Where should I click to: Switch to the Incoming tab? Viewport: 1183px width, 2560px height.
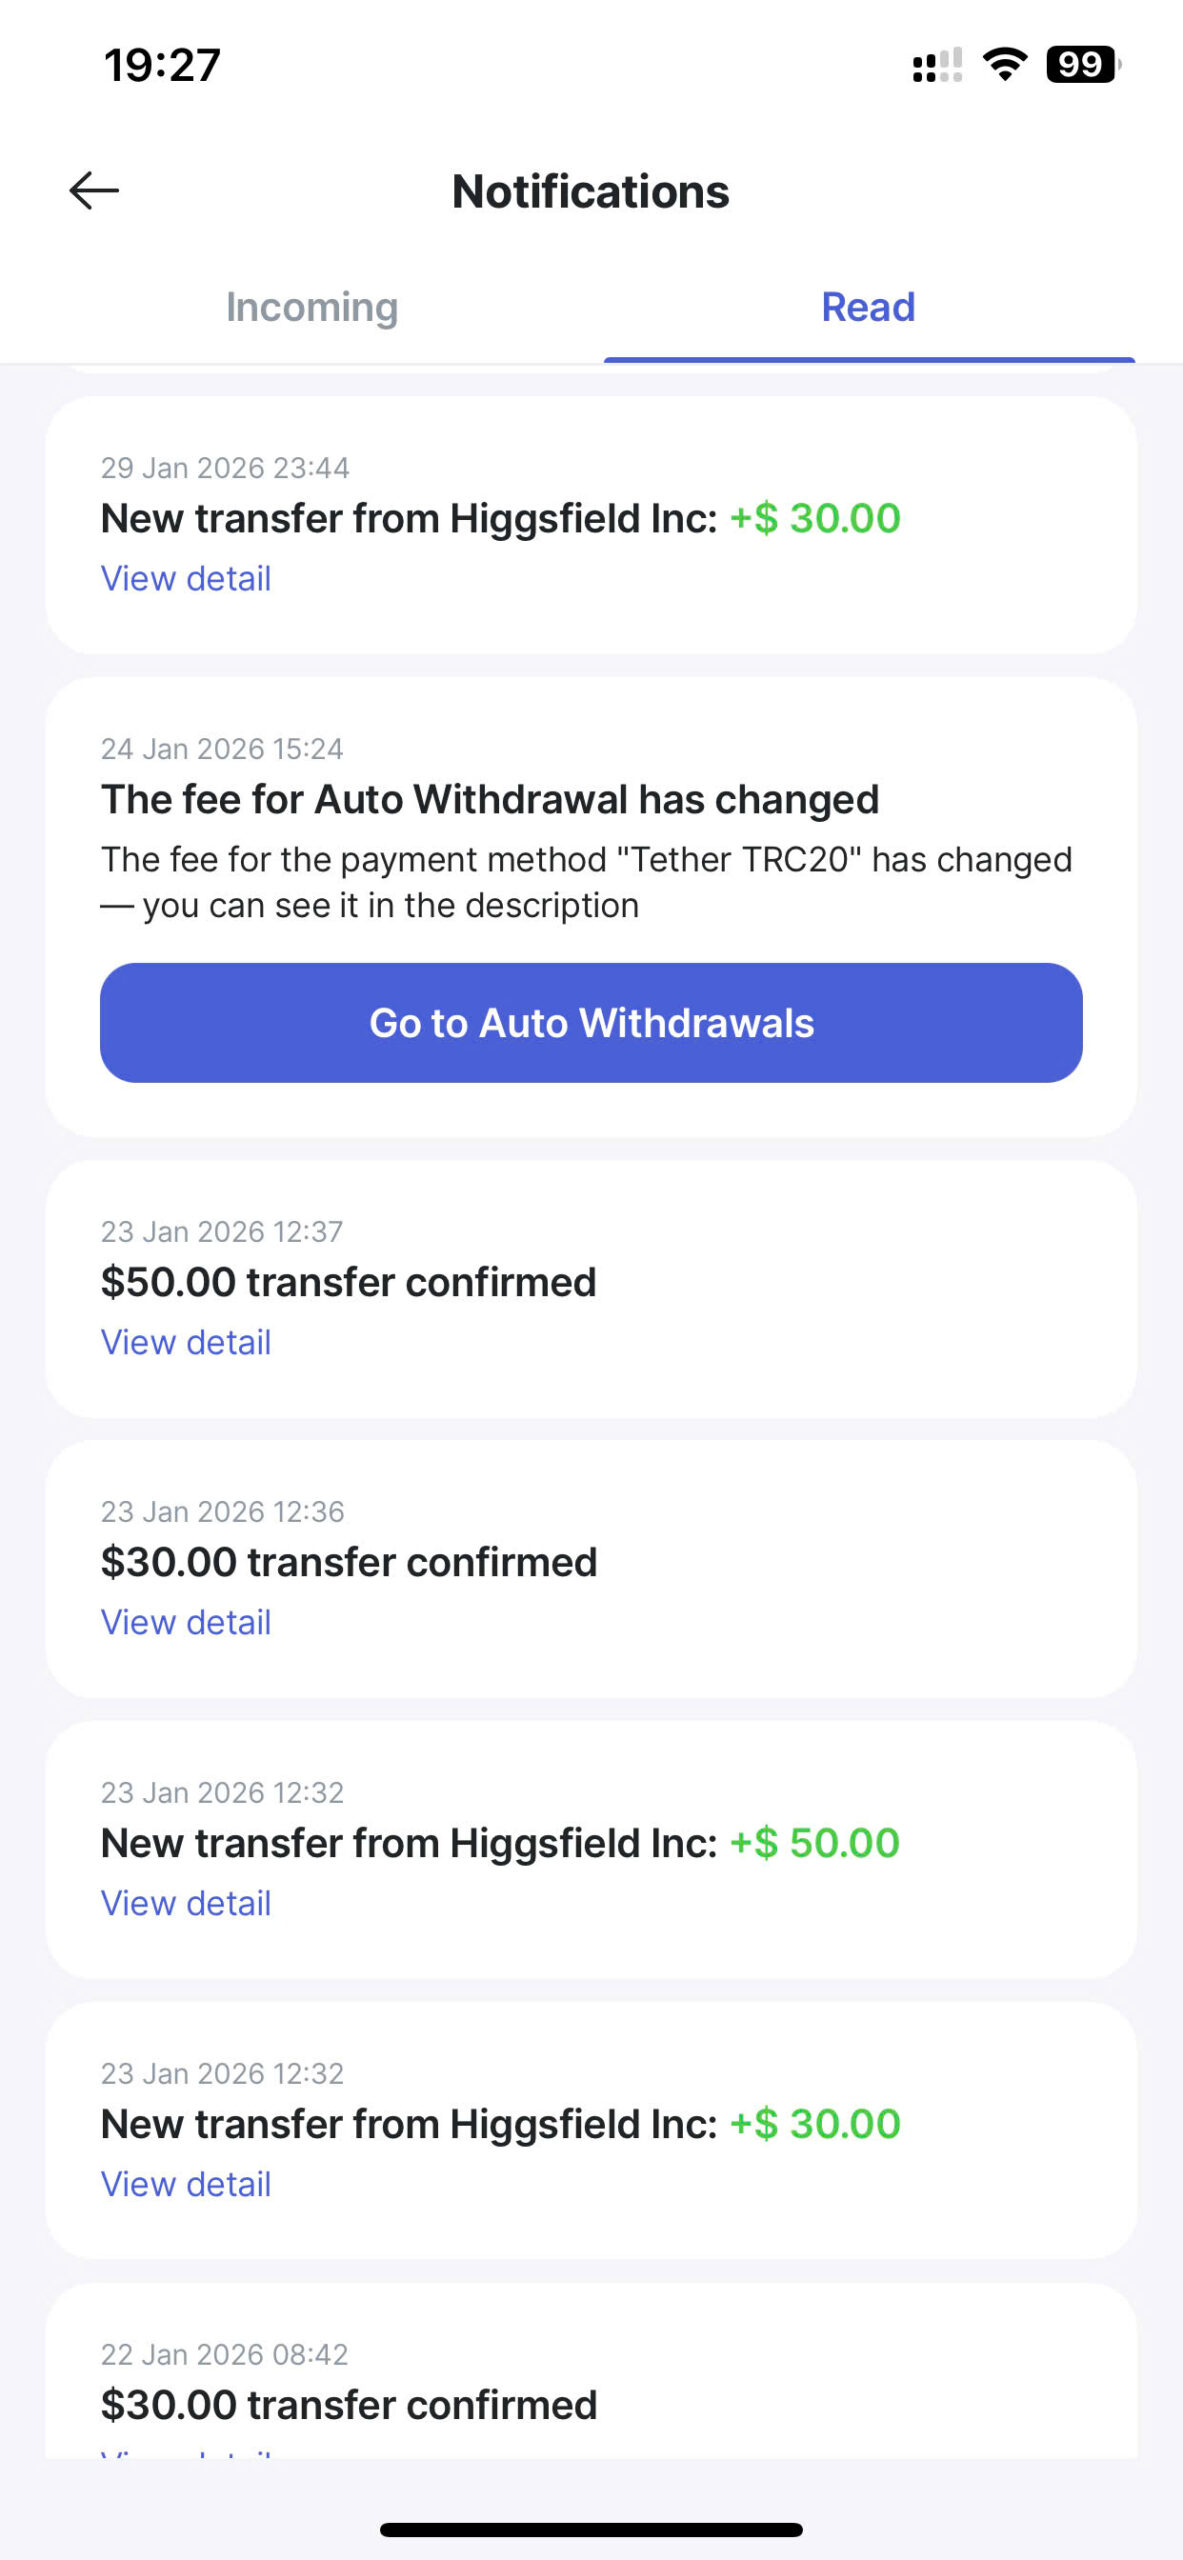click(312, 307)
